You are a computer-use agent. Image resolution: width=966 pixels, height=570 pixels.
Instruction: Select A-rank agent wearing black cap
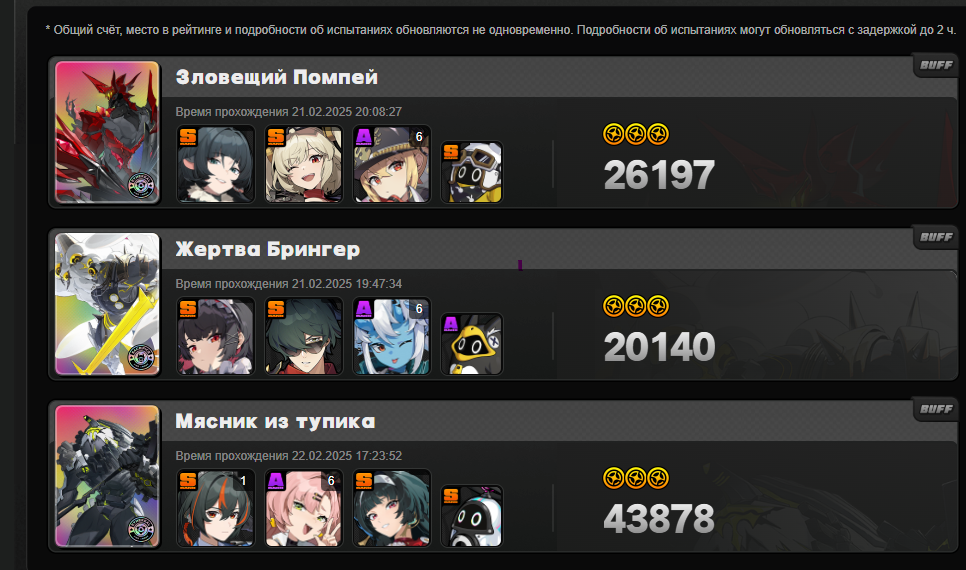click(x=392, y=164)
